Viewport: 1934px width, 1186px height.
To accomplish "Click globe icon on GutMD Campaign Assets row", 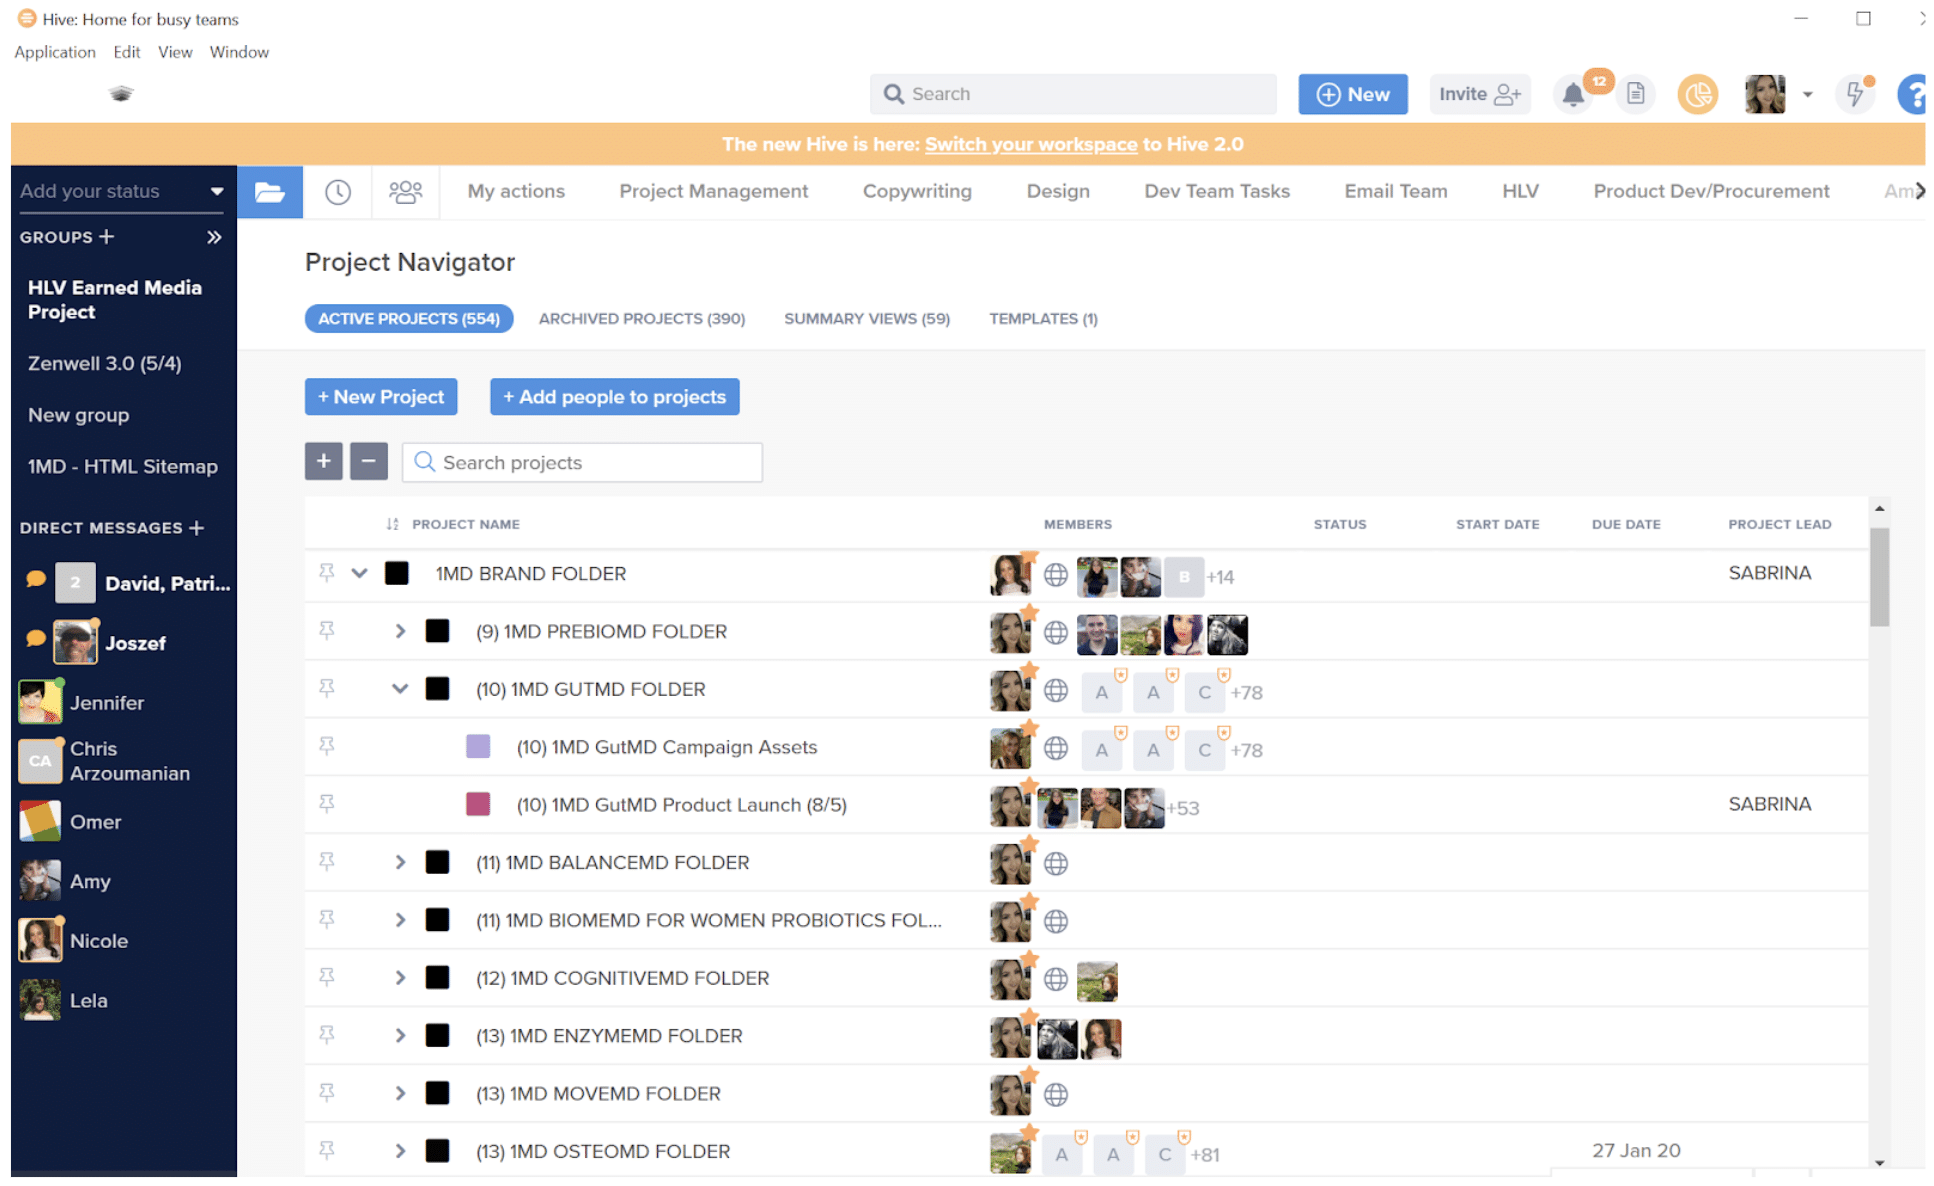I will pyautogui.click(x=1056, y=749).
